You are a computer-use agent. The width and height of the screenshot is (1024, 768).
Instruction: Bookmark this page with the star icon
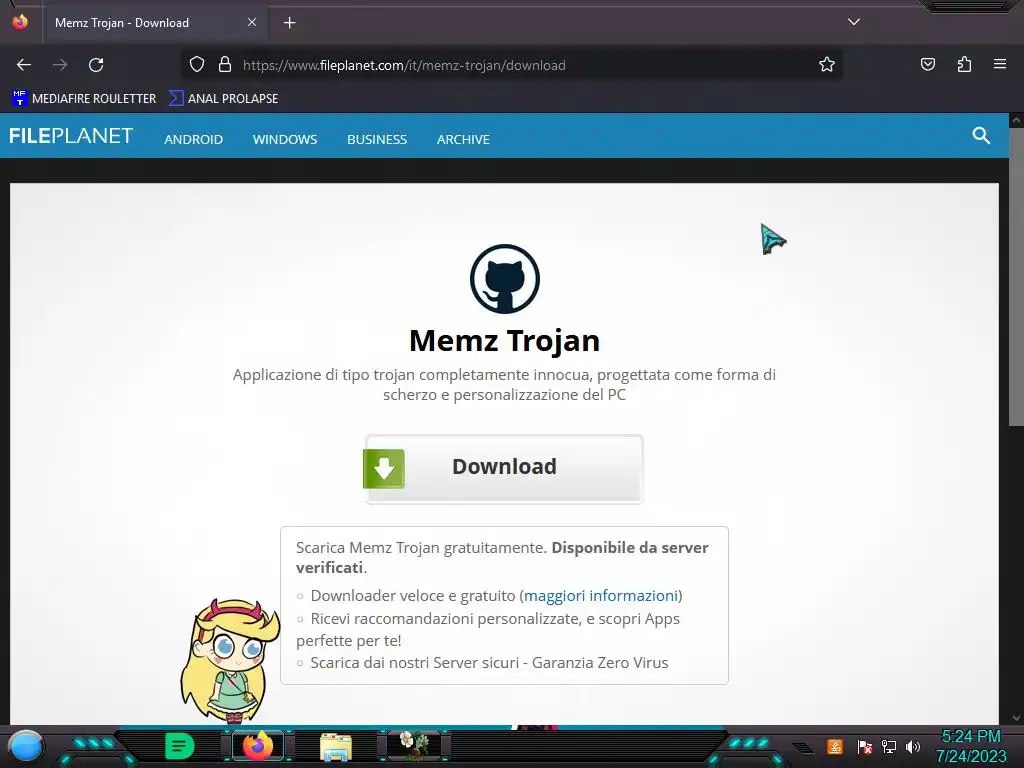827,64
